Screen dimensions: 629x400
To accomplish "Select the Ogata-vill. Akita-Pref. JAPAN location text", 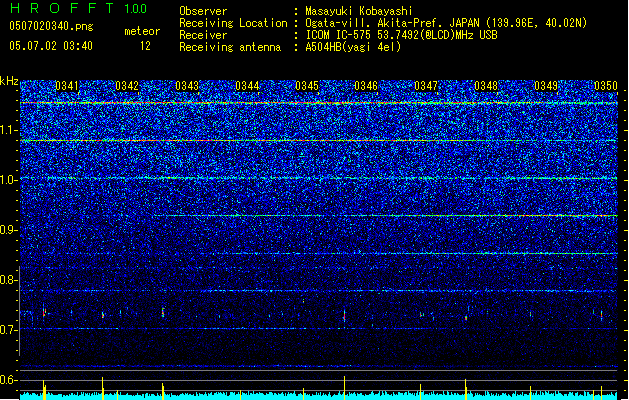I will click(x=446, y=23).
